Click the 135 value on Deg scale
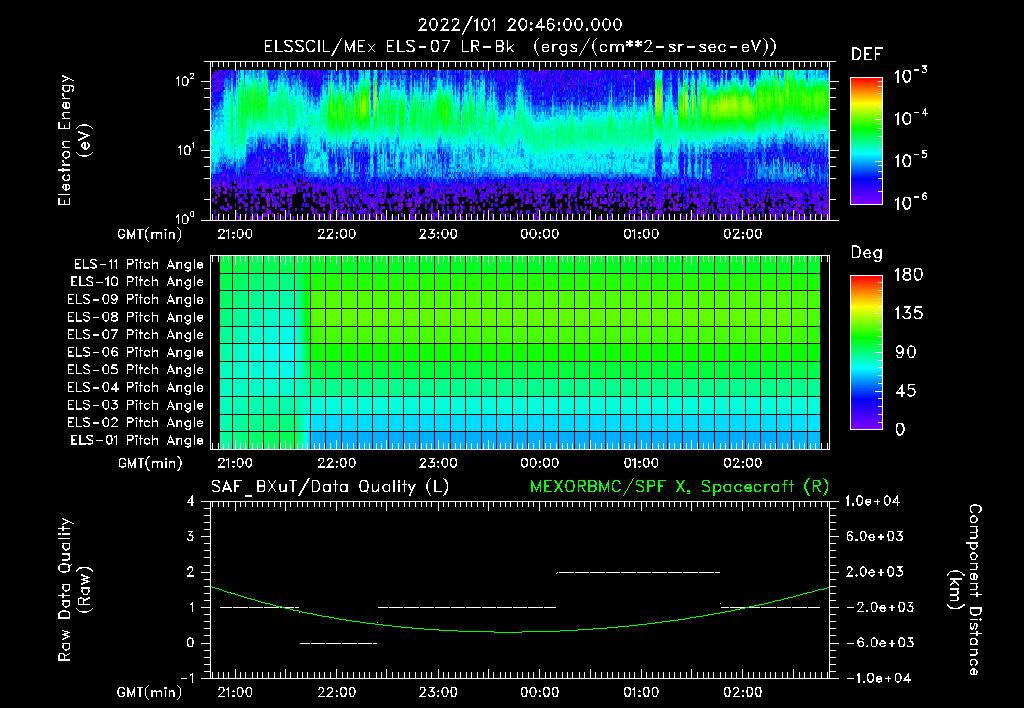1024x708 pixels. click(x=908, y=314)
